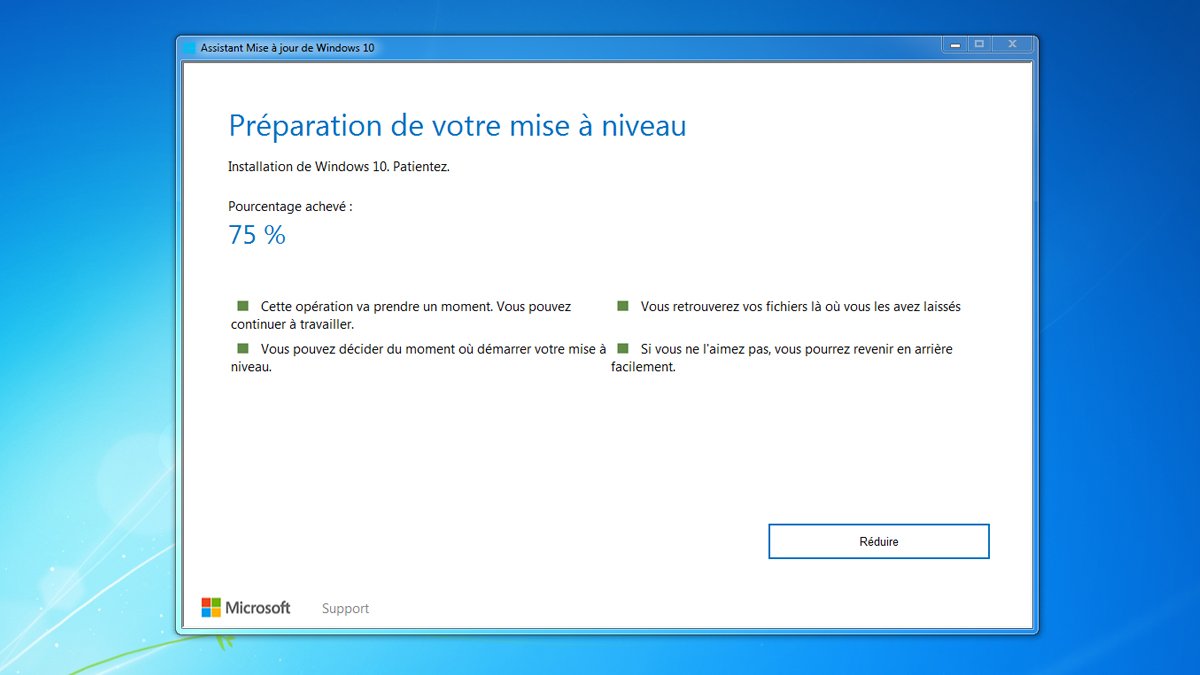Screen dimensions: 1200x675
Task: Click the "Assistant Mise à jour" title bar text
Action: (288, 47)
